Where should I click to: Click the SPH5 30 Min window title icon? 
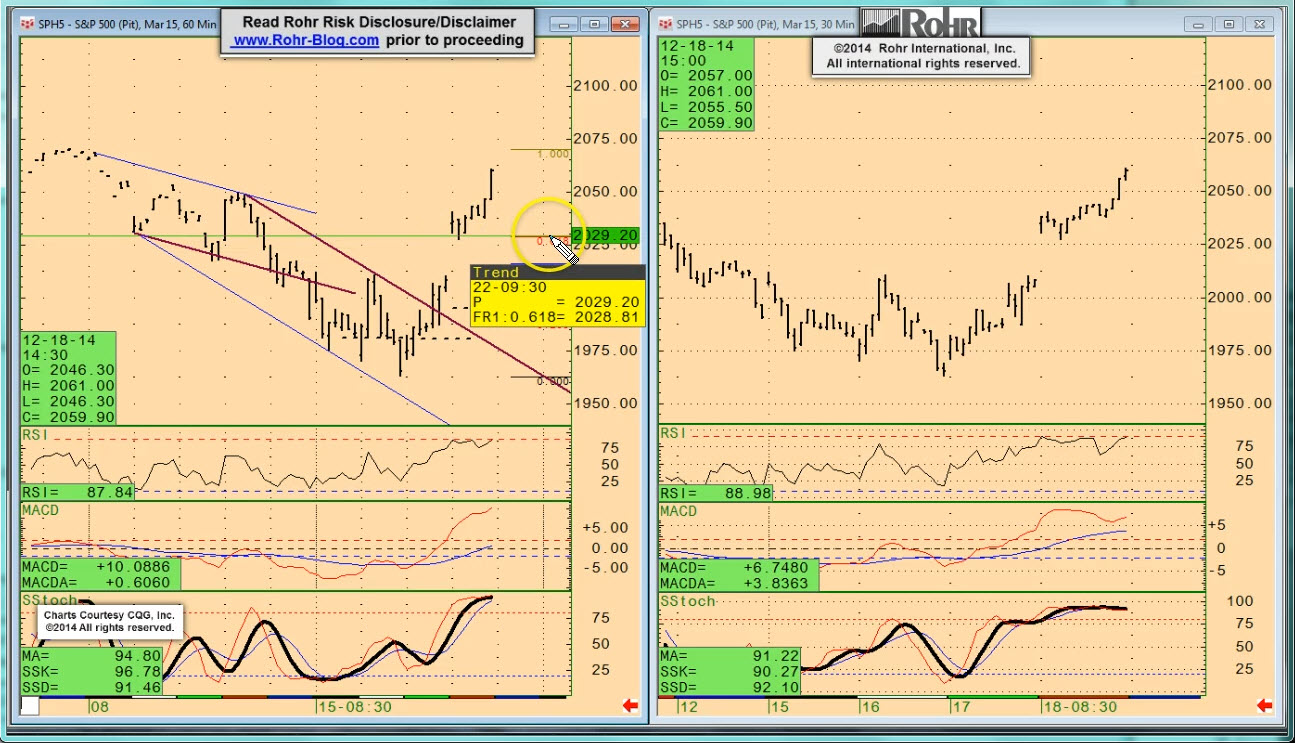tap(666, 24)
